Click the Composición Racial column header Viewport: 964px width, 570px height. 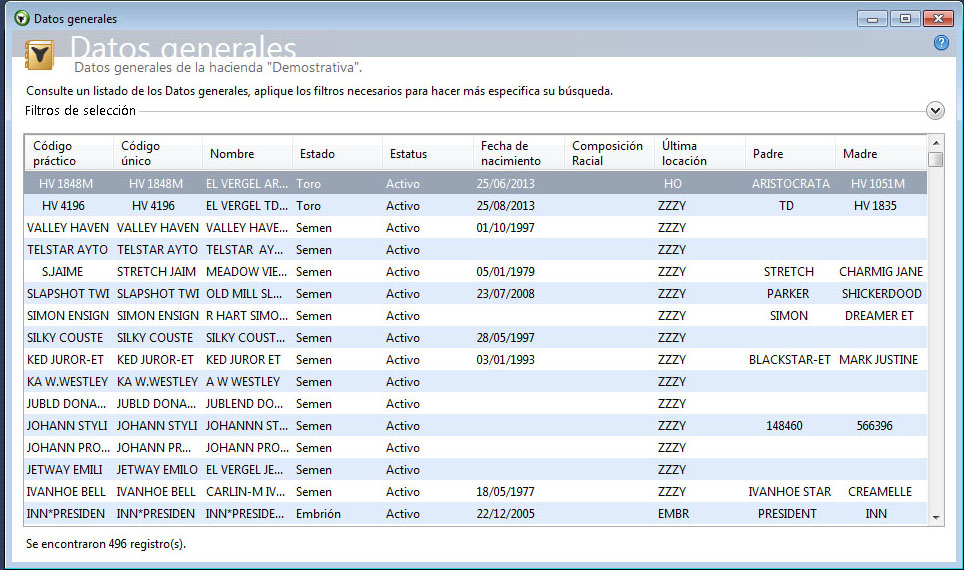607,153
